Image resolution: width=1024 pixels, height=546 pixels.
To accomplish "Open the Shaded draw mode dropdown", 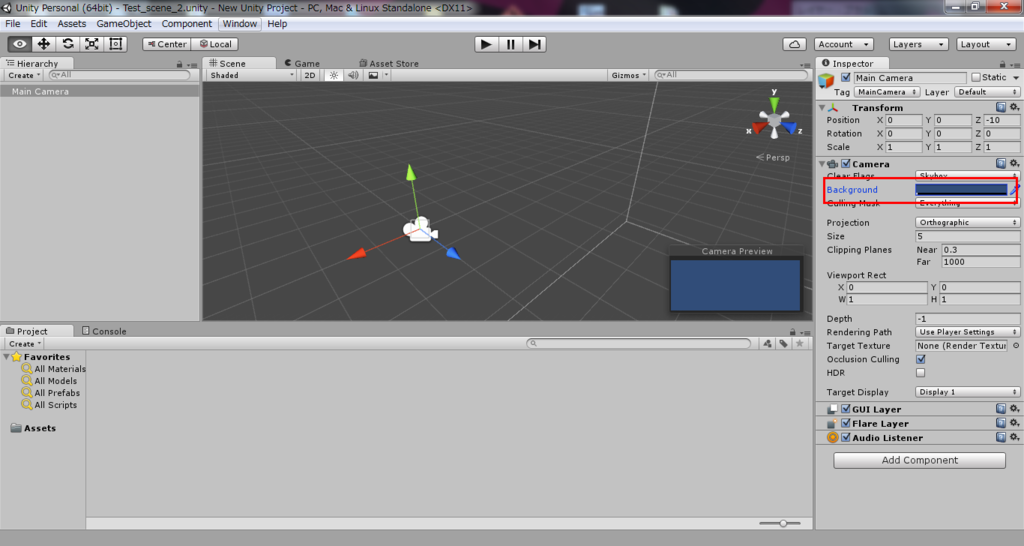I will (x=251, y=75).
